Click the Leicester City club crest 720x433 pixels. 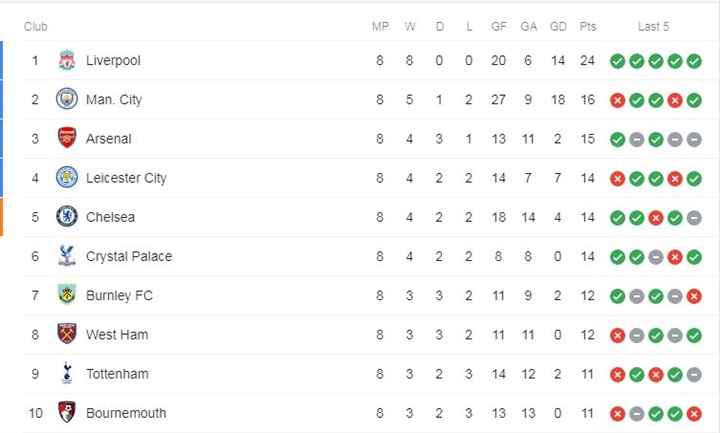[x=67, y=177]
